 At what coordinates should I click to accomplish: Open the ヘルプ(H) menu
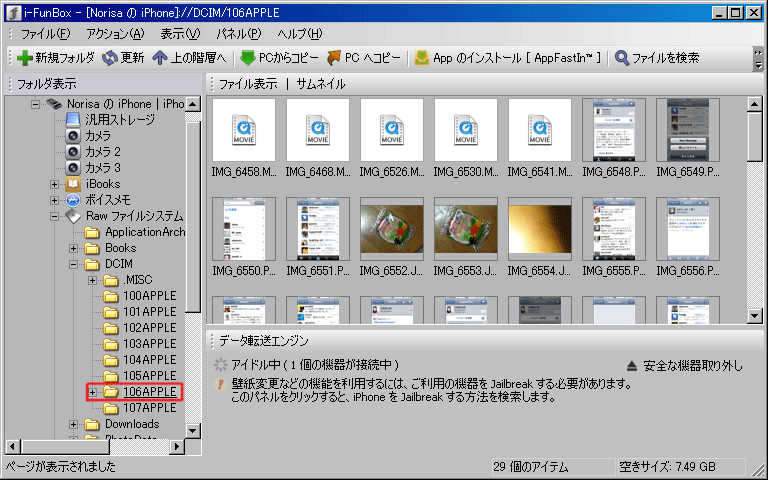pyautogui.click(x=300, y=34)
